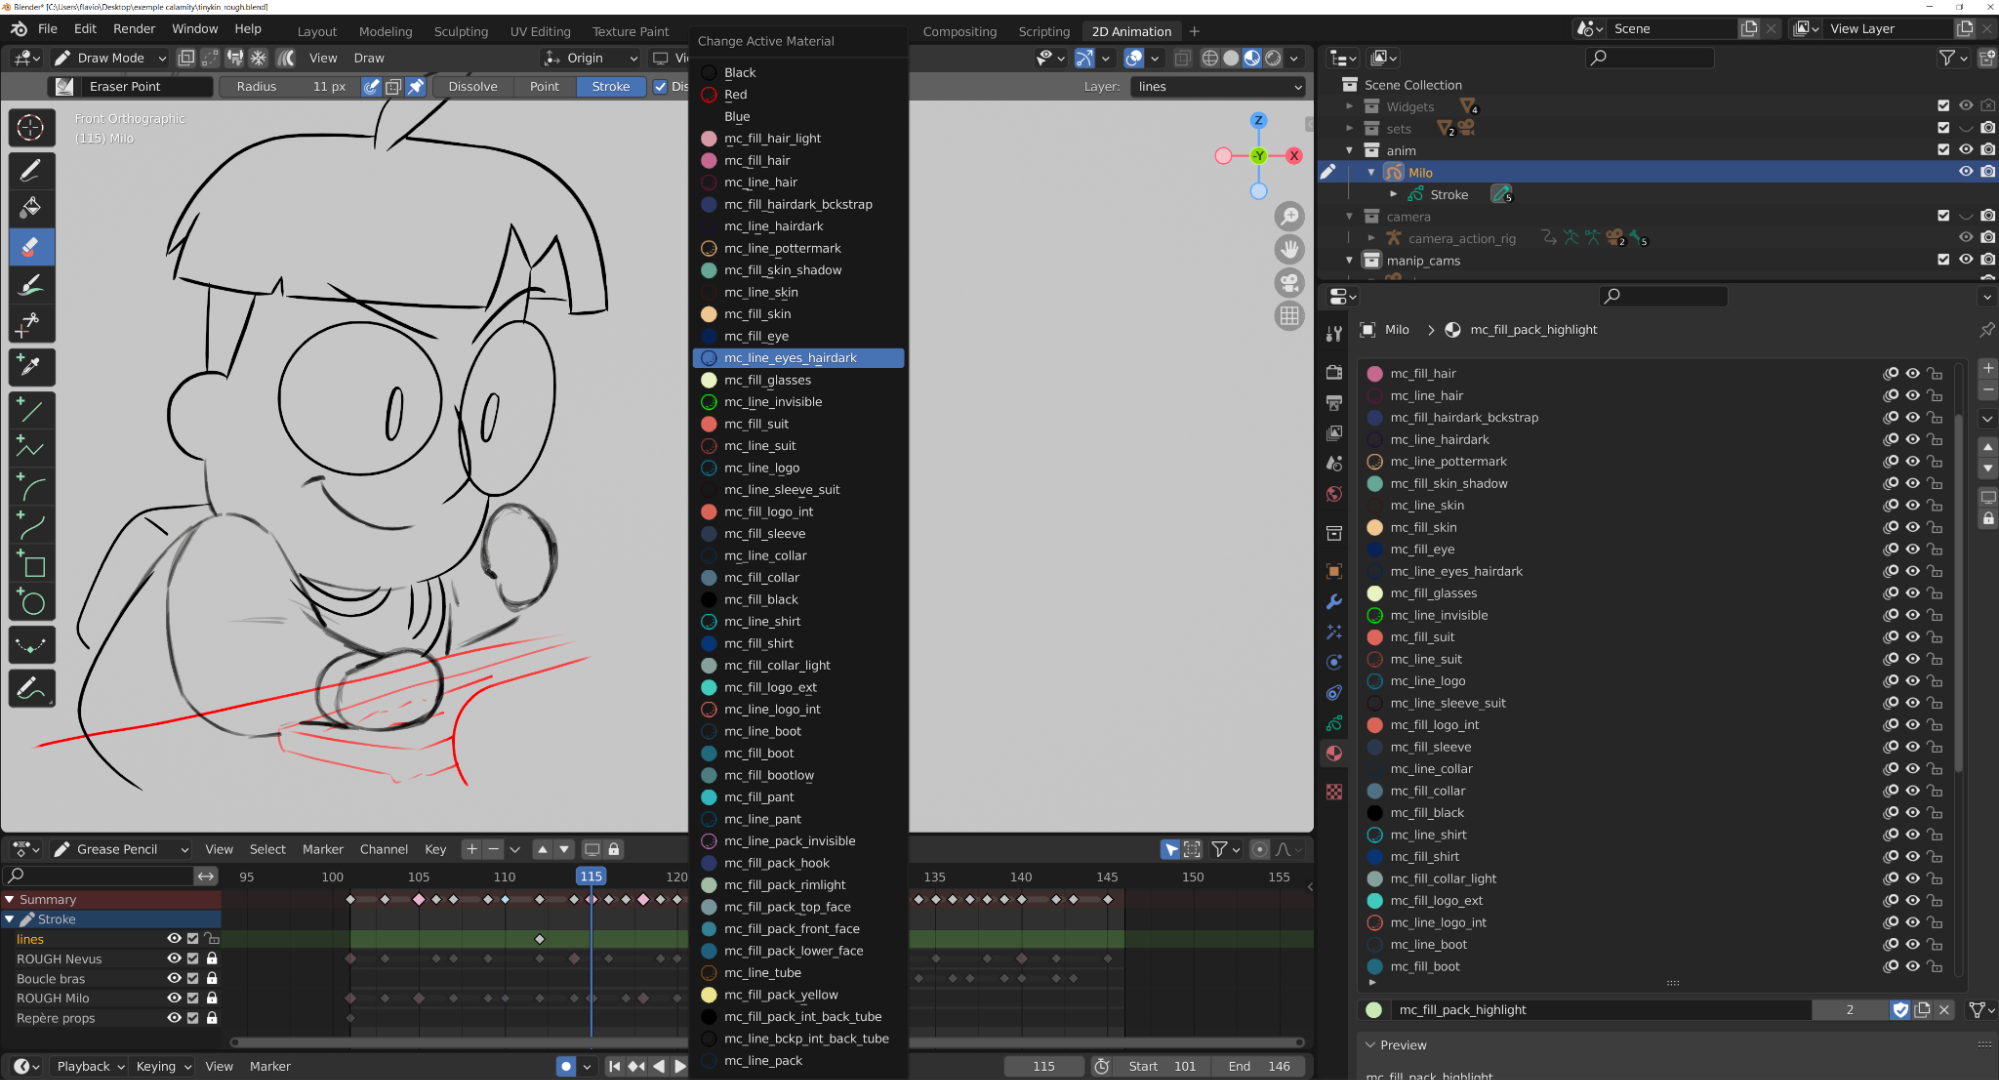
Task: Select the Fill tool in the toolbar
Action: [x=33, y=208]
